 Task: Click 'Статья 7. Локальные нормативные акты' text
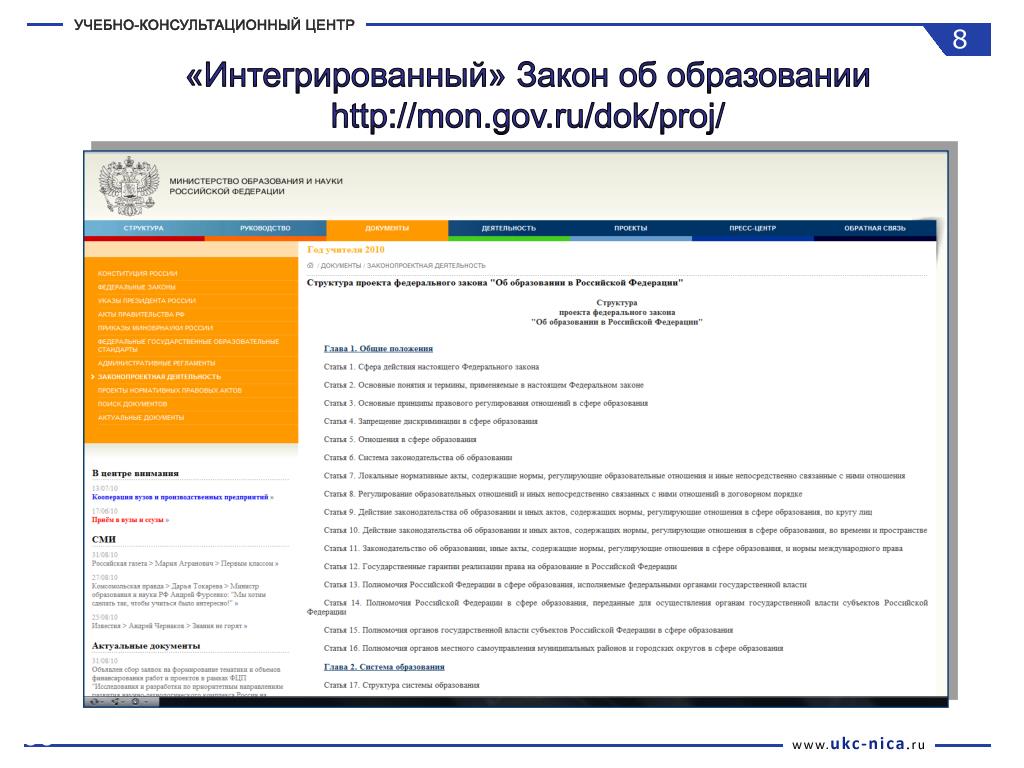tap(615, 476)
